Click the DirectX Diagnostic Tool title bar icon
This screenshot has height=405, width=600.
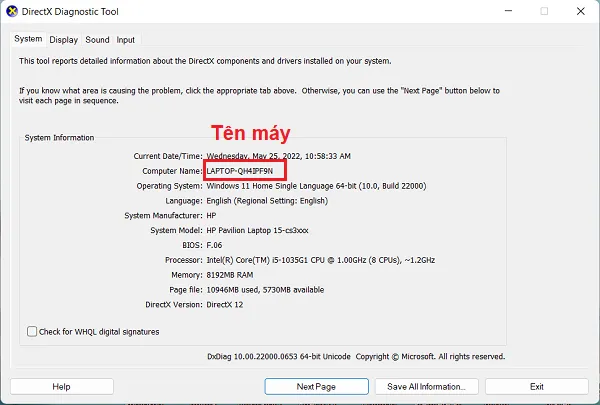12,11
